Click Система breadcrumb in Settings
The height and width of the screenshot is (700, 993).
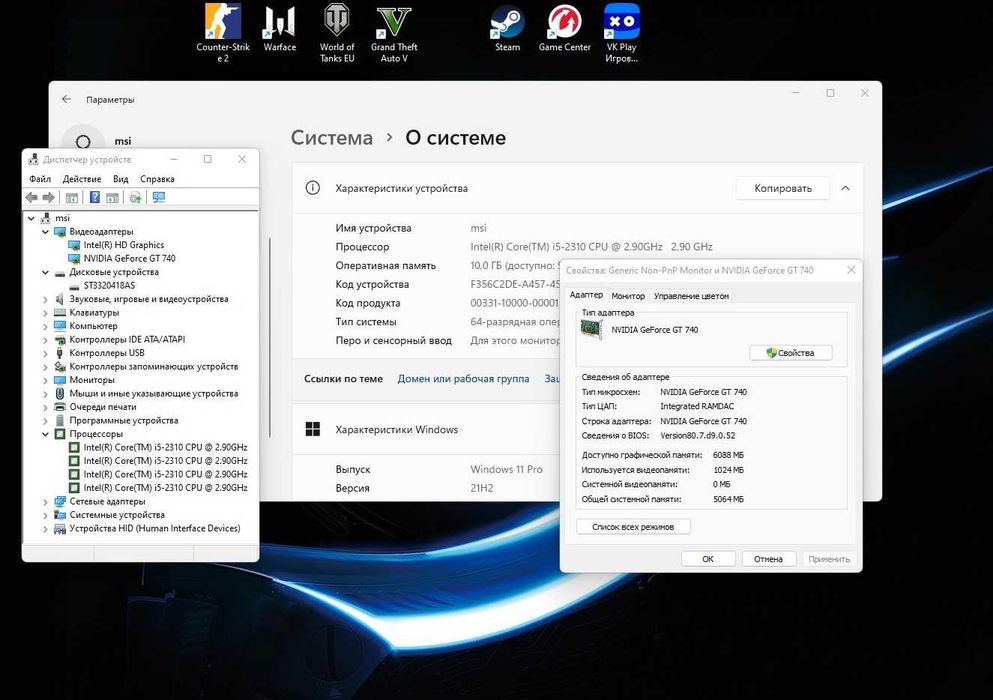tap(332, 137)
